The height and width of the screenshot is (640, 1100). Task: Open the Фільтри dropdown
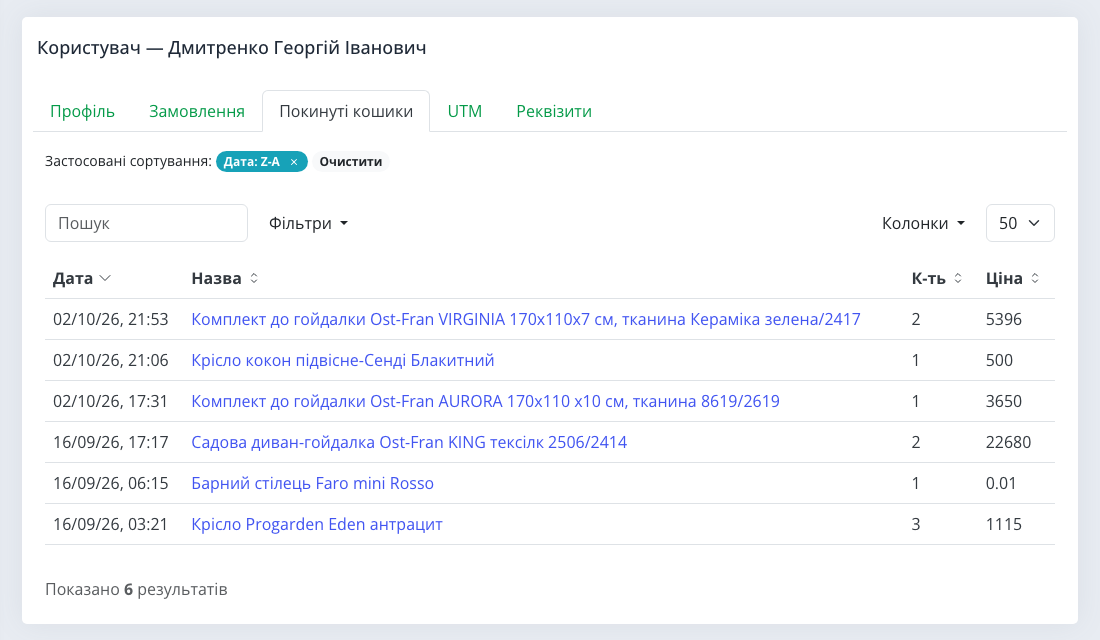(309, 223)
